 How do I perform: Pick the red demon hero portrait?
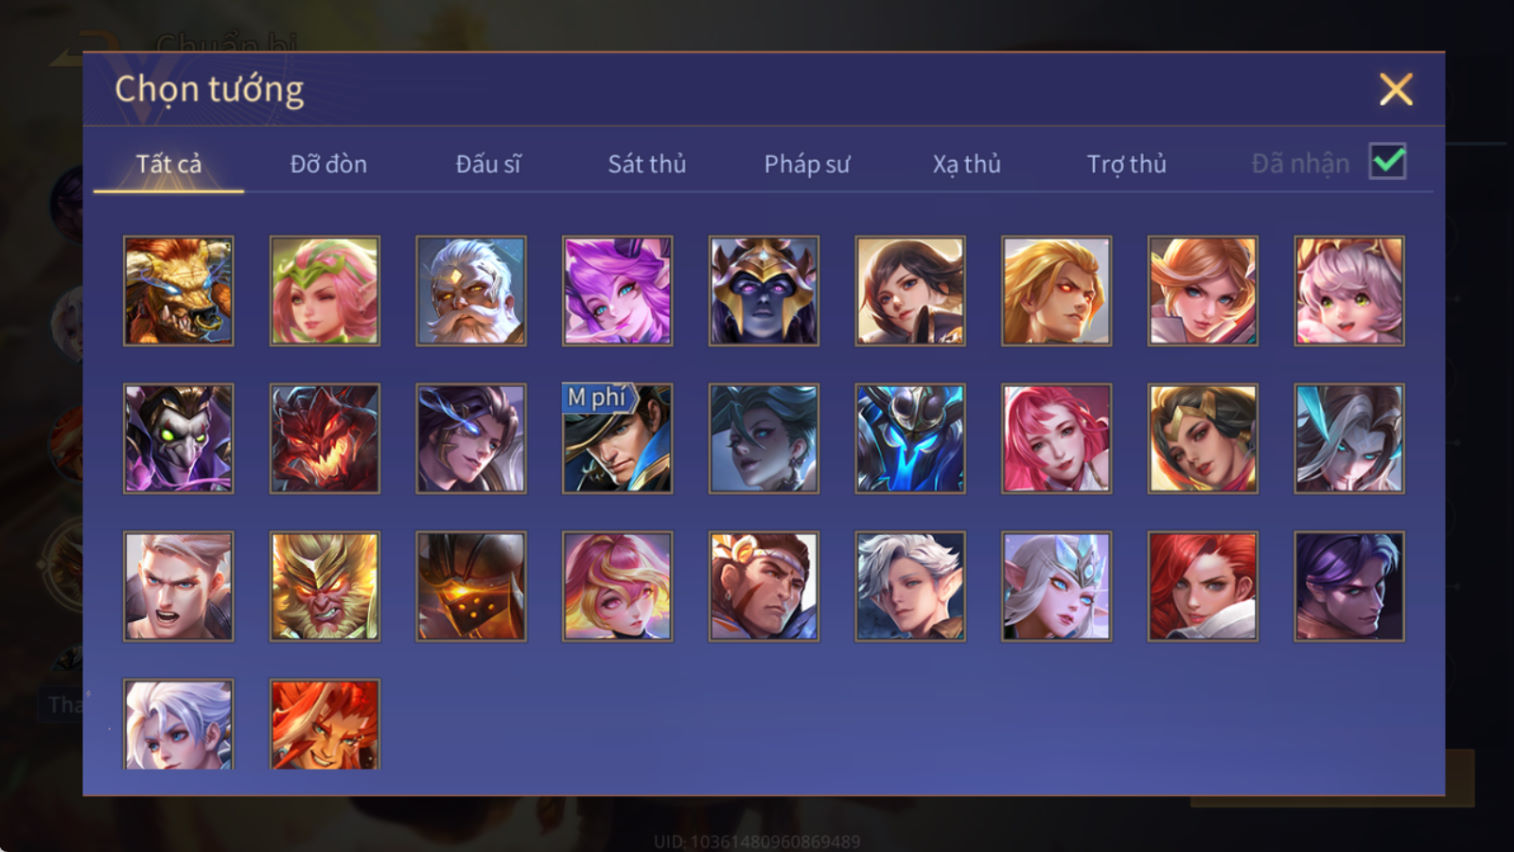click(x=325, y=438)
